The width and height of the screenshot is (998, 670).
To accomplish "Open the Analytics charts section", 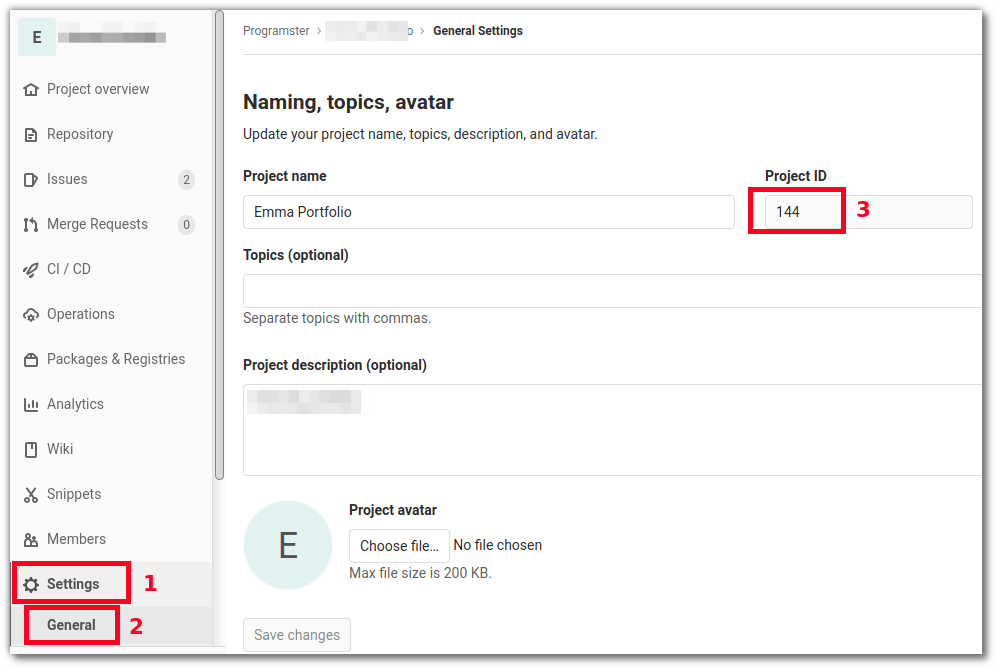I will (x=74, y=404).
